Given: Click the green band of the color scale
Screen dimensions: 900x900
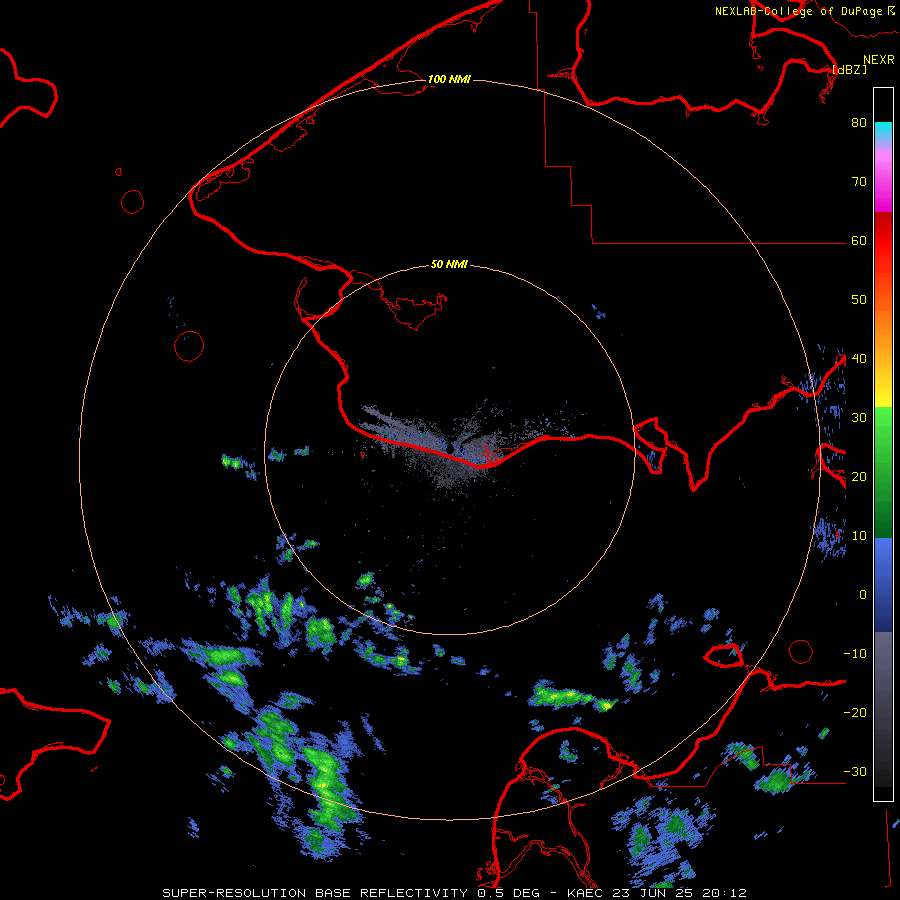Looking at the screenshot, I should tap(883, 472).
